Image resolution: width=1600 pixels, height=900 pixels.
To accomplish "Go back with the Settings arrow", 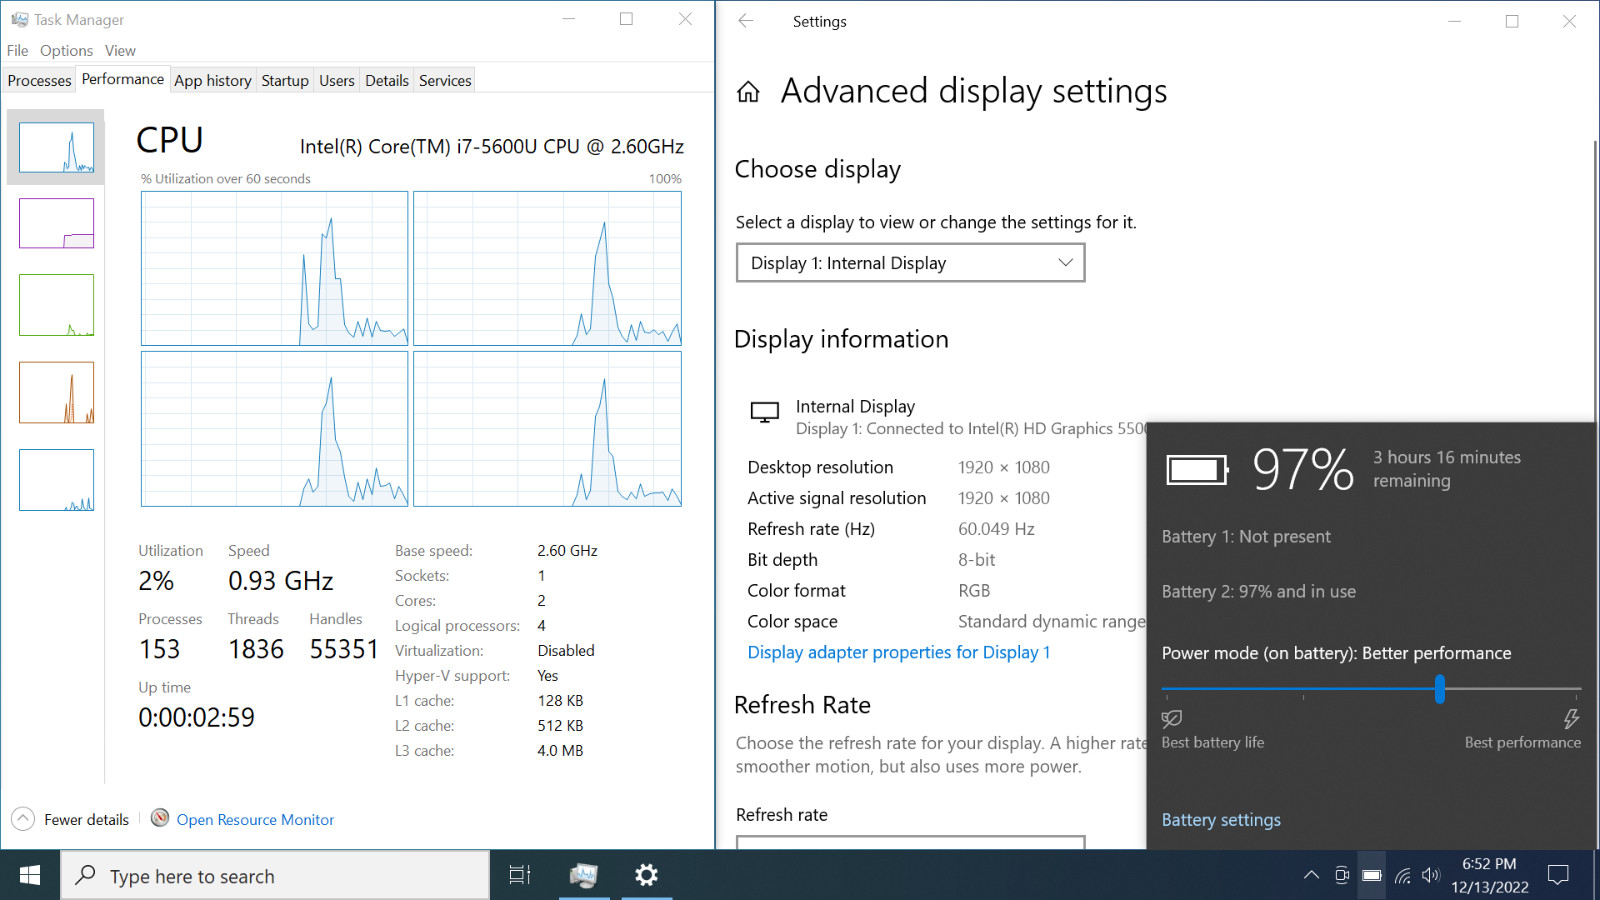I will 746,21.
